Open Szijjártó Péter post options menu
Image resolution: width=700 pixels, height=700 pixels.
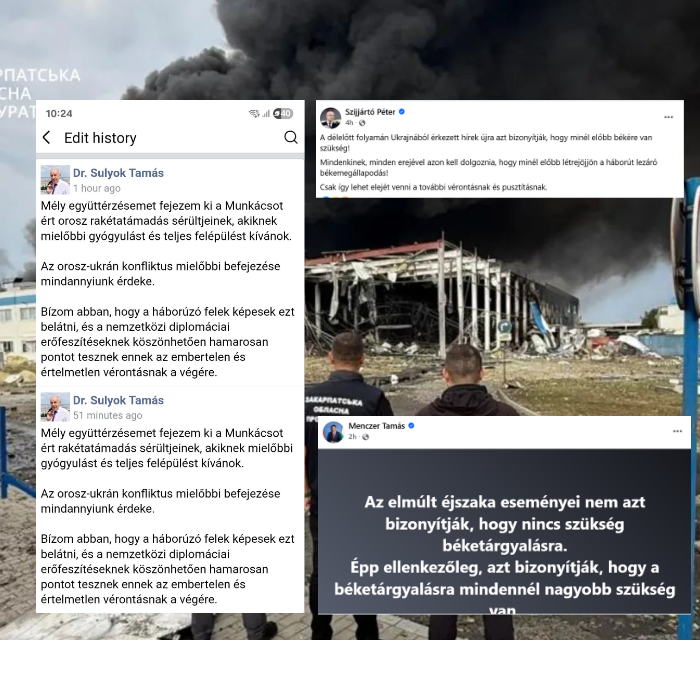(668, 117)
